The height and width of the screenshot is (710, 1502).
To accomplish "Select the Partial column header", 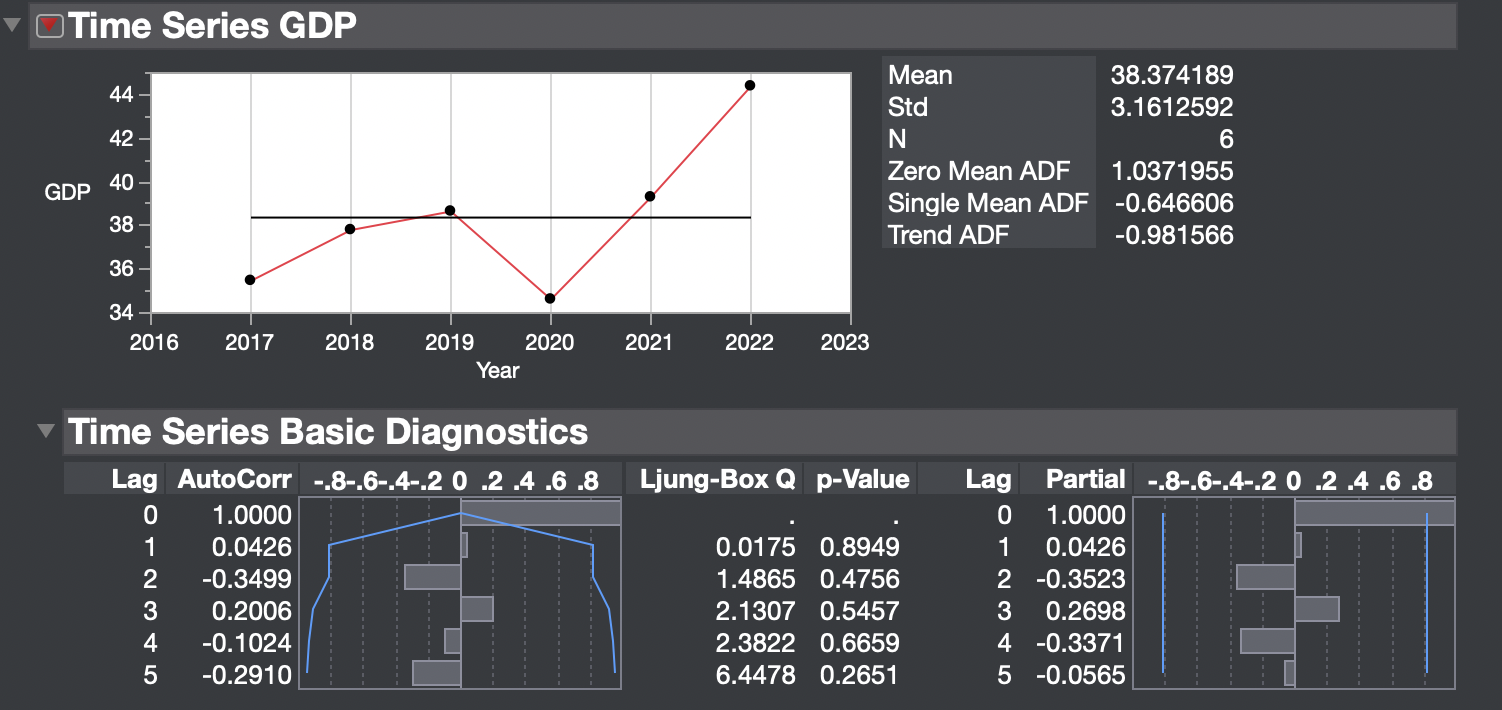I will tap(1085, 478).
